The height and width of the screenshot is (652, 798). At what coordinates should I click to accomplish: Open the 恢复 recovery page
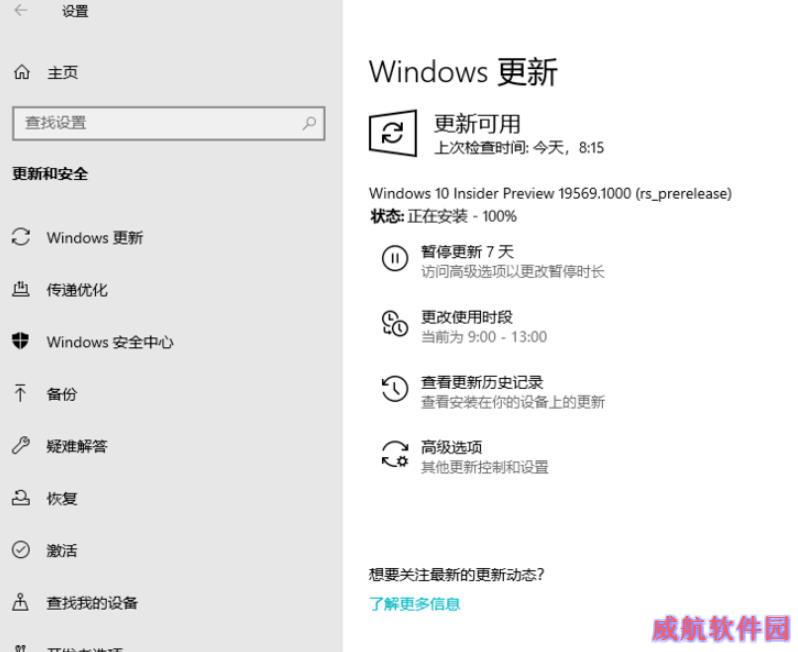pos(62,498)
